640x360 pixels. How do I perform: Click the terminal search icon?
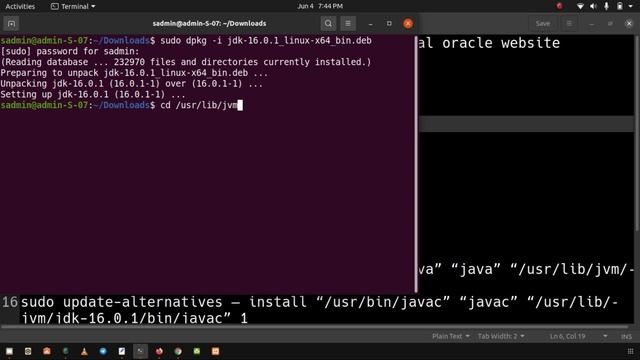click(x=328, y=24)
